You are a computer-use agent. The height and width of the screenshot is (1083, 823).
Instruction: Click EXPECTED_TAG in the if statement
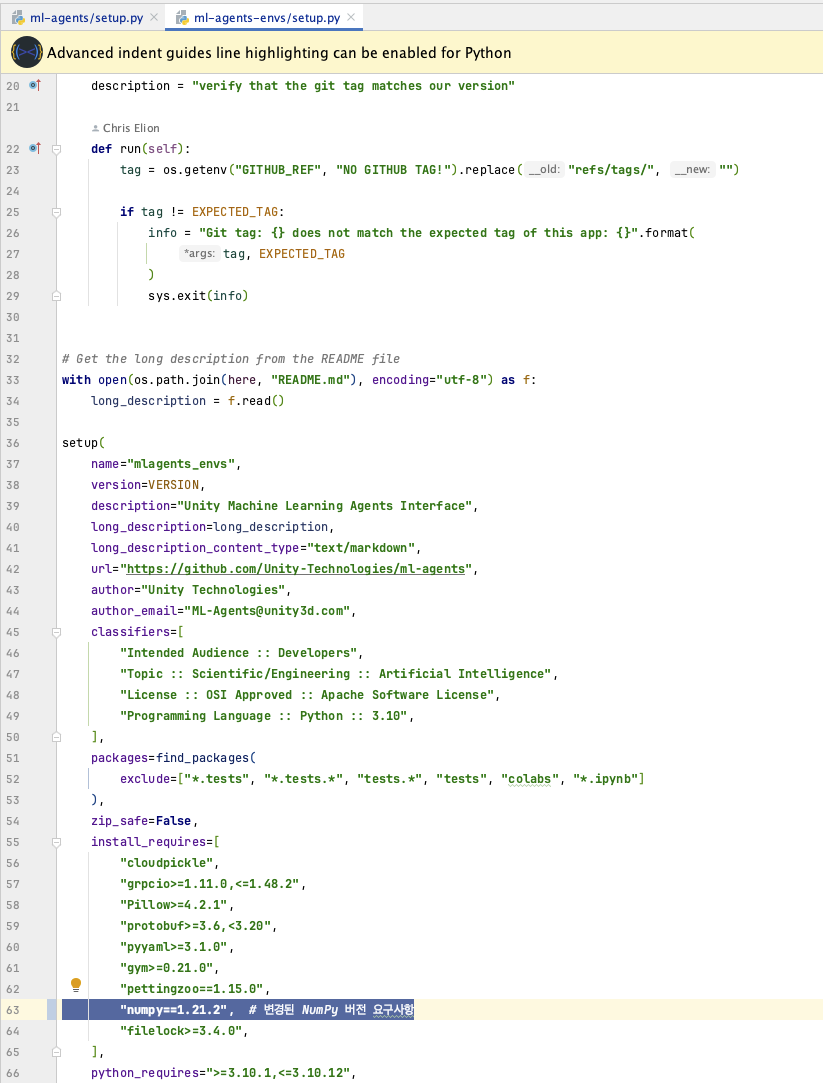[x=235, y=212]
